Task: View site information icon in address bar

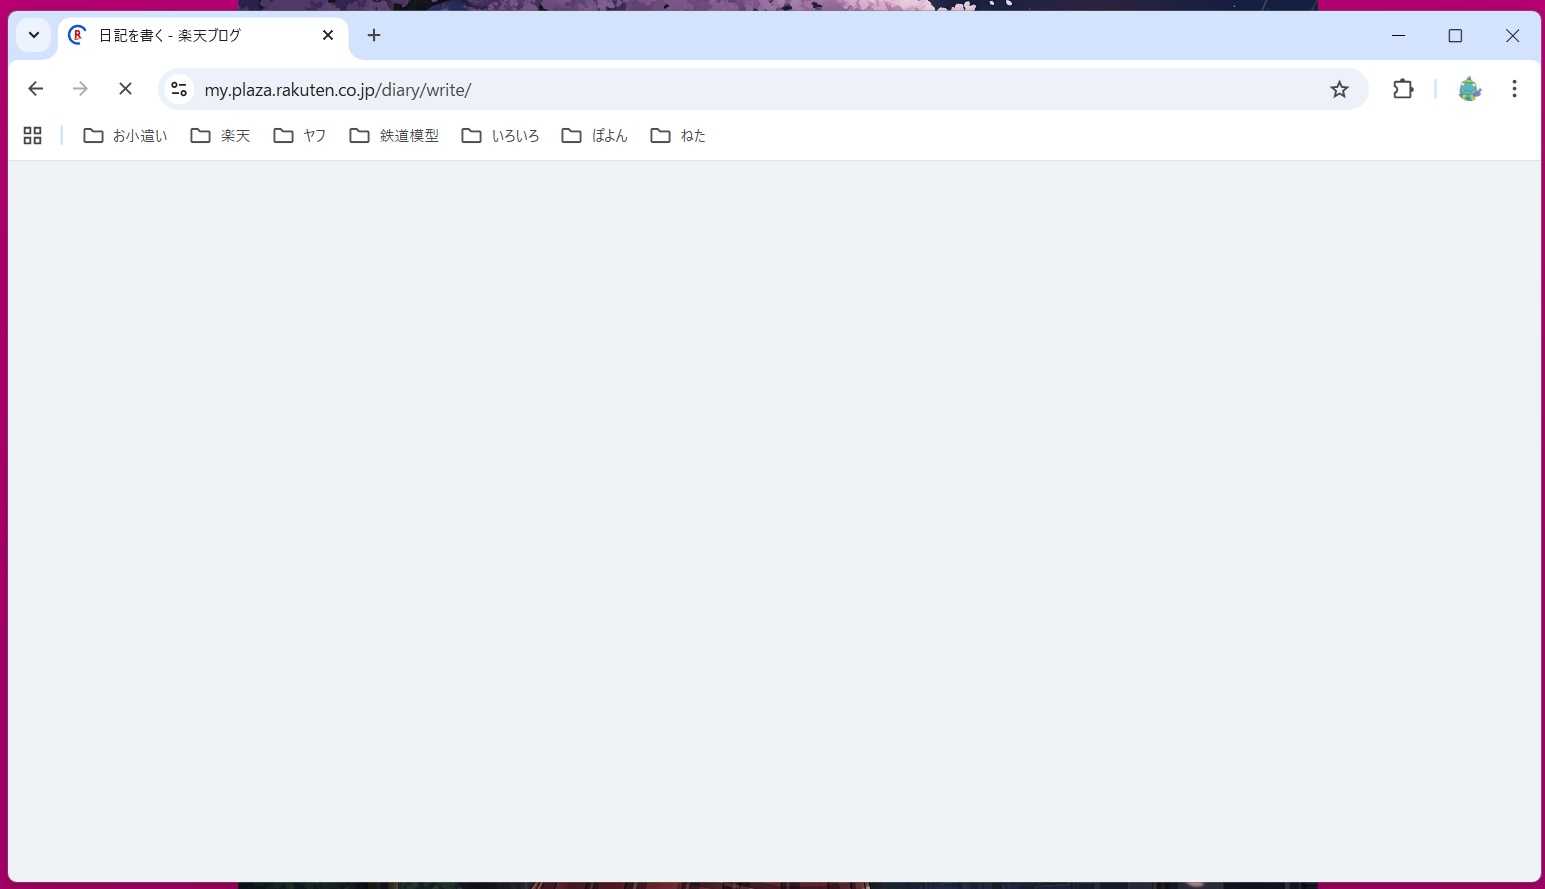Action: (179, 89)
